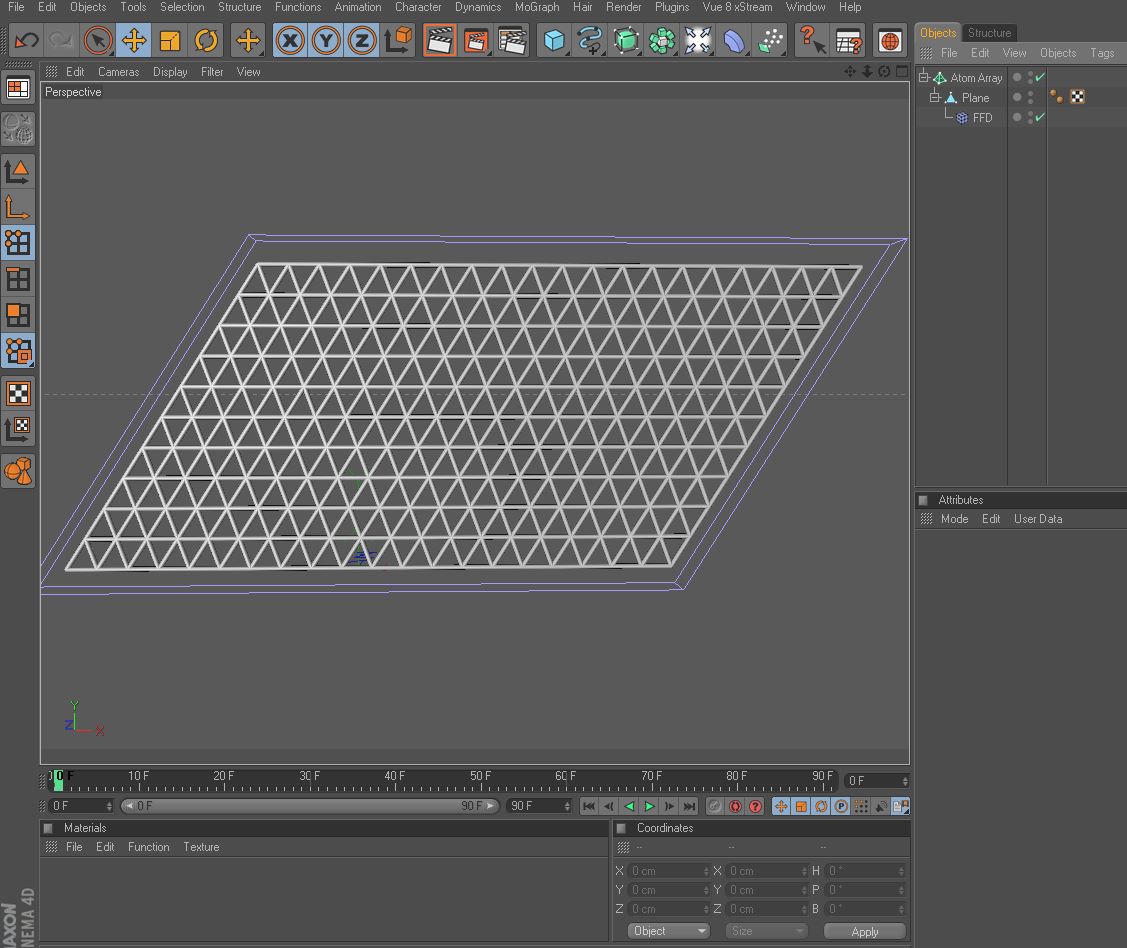Select the FFD object in the hierarchy

[982, 118]
